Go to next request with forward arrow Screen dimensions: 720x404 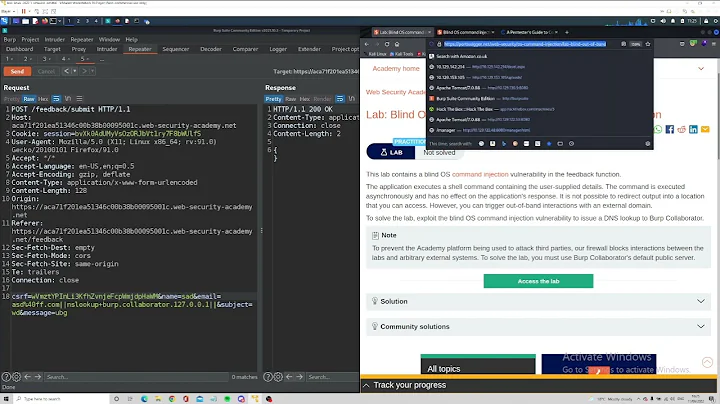pyautogui.click(x=84, y=71)
